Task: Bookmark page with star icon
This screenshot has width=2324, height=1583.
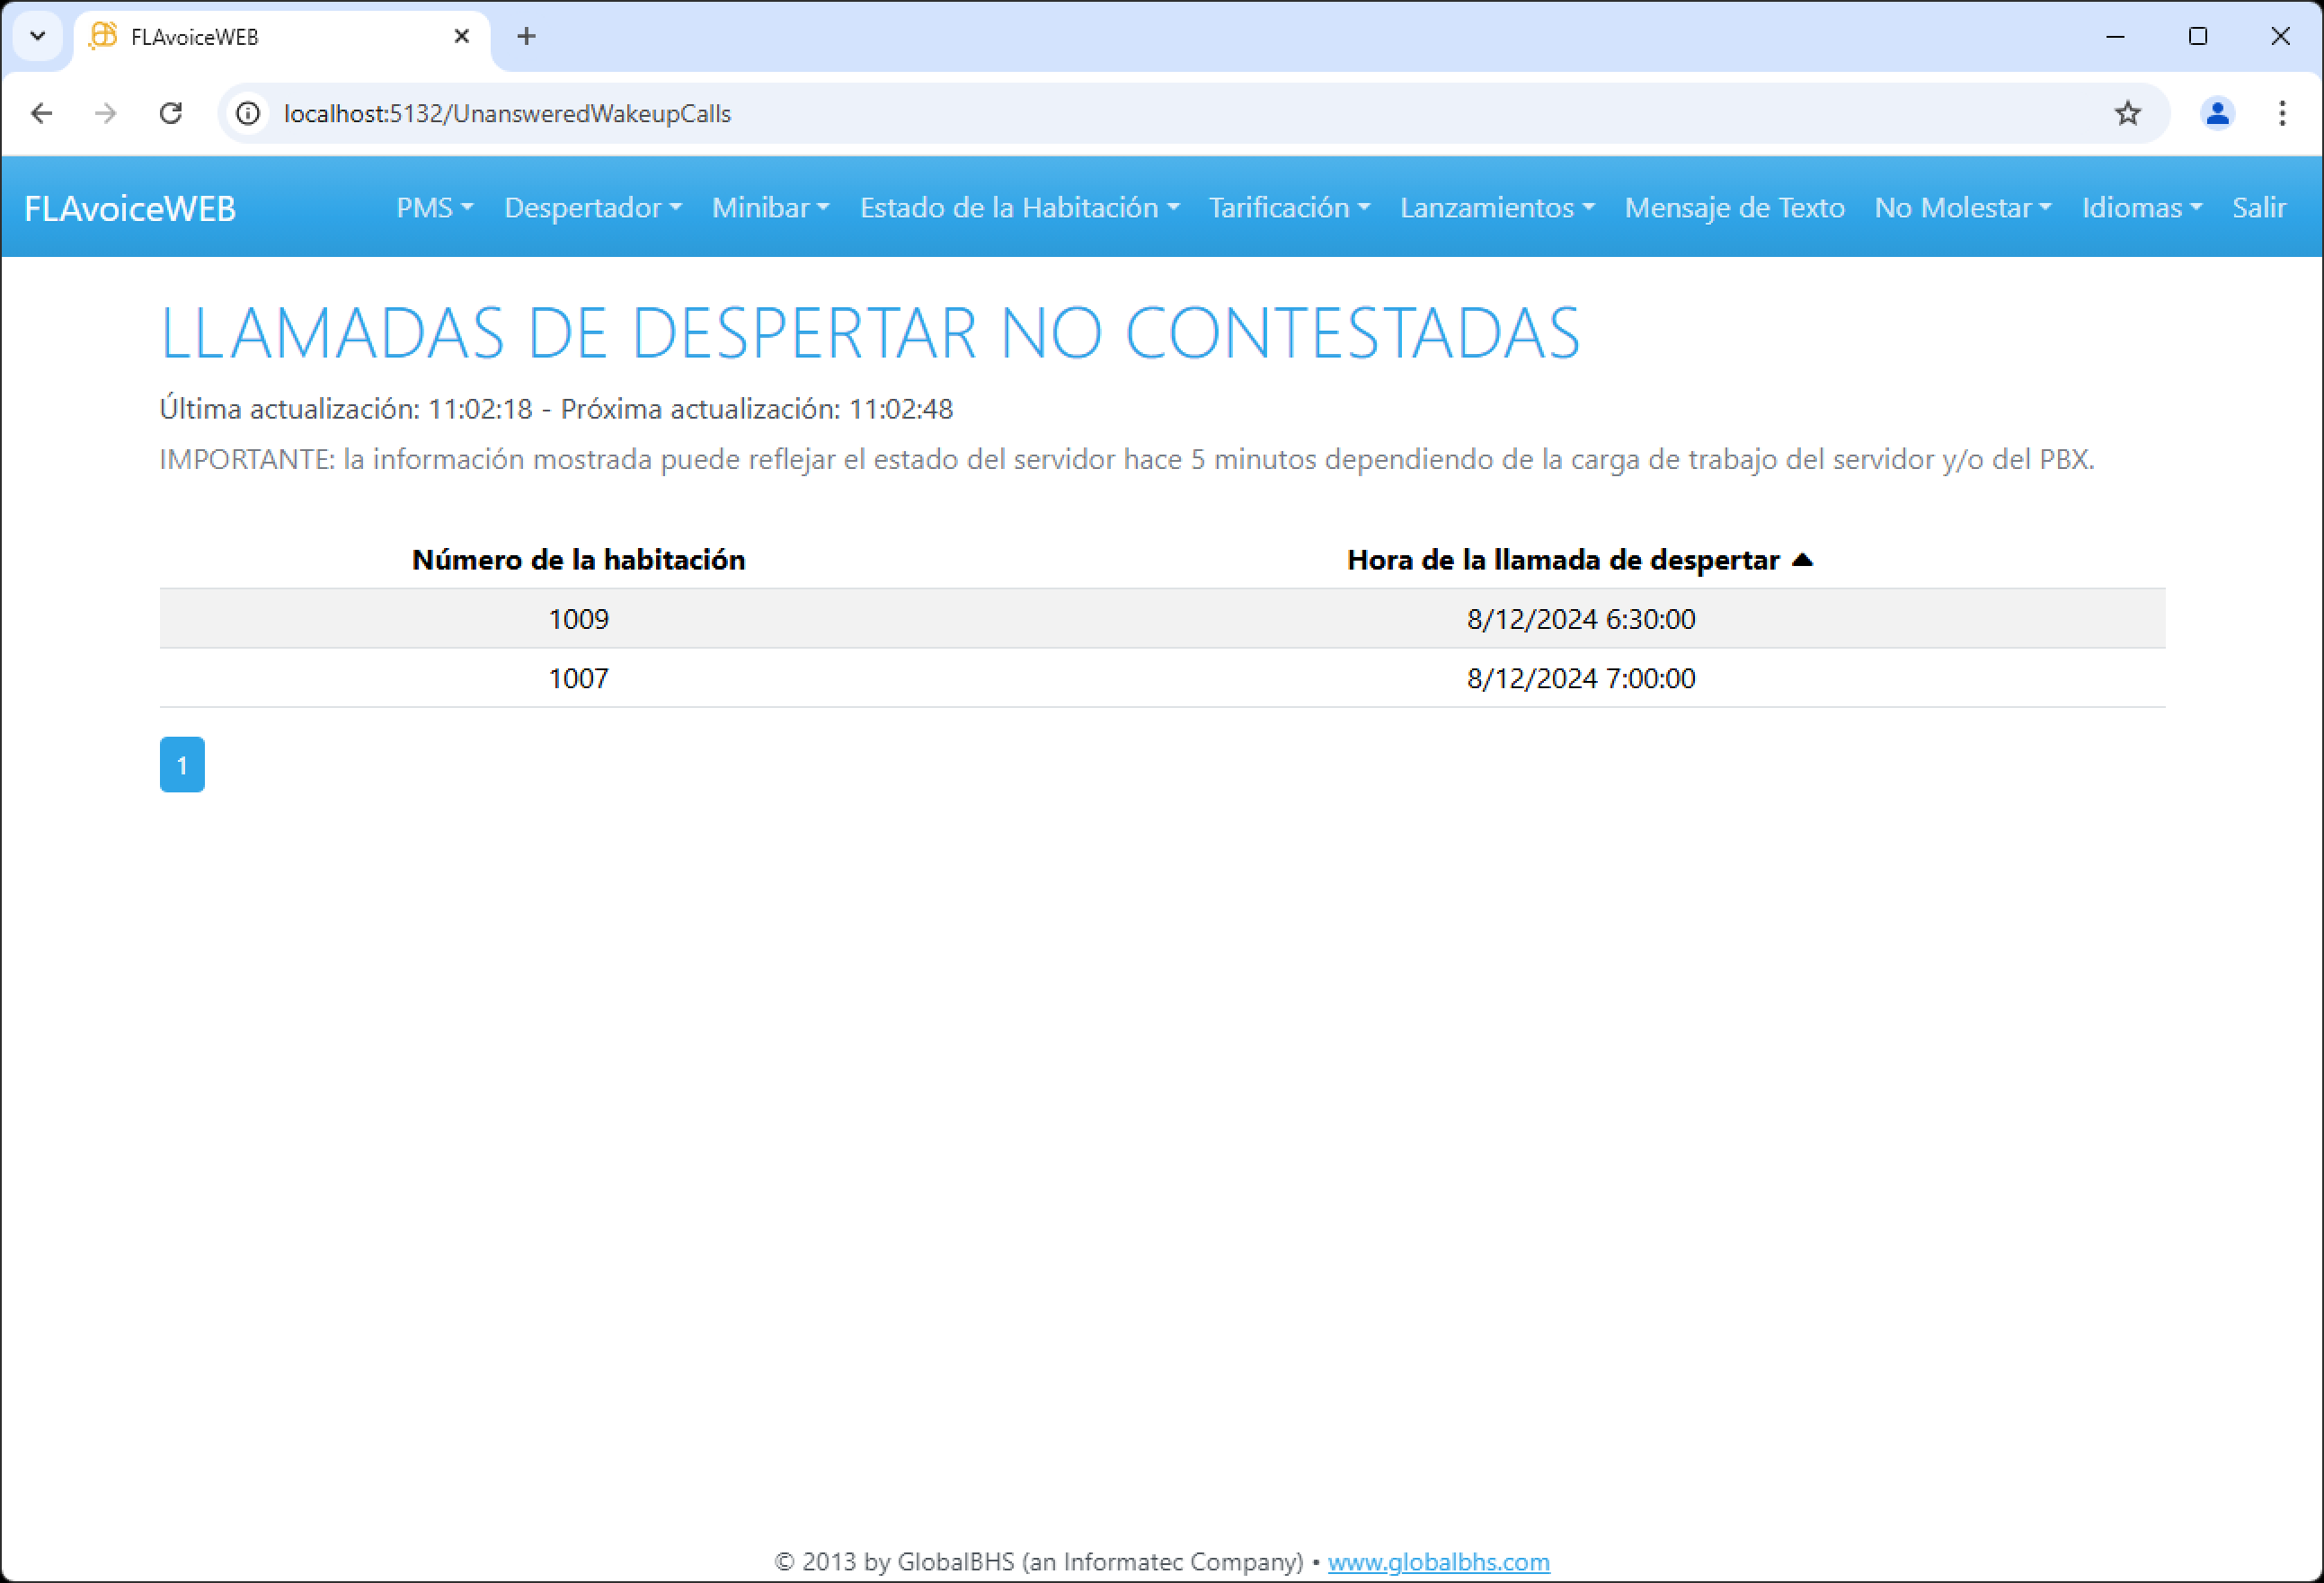Action: 2127,113
